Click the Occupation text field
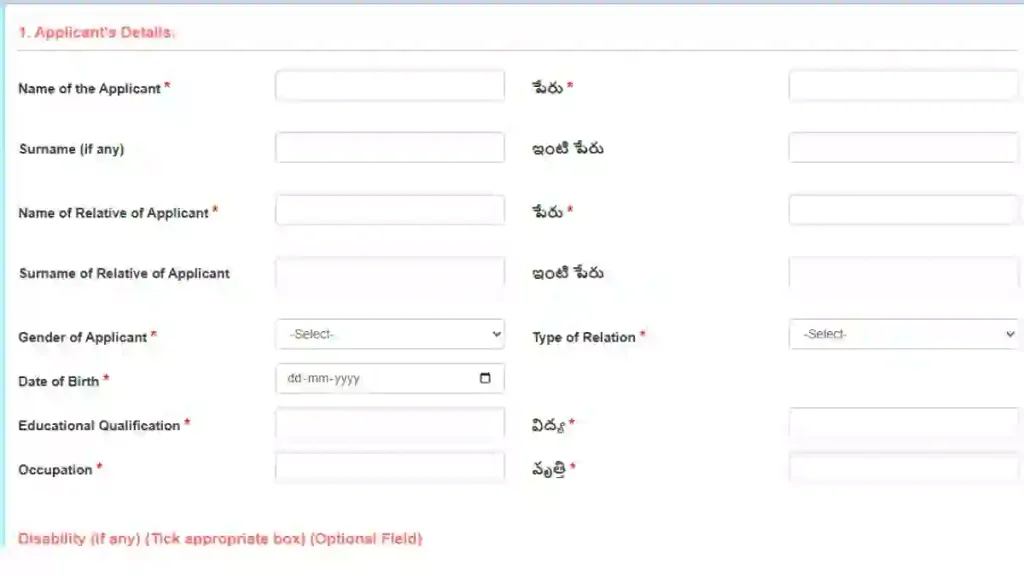 [390, 468]
